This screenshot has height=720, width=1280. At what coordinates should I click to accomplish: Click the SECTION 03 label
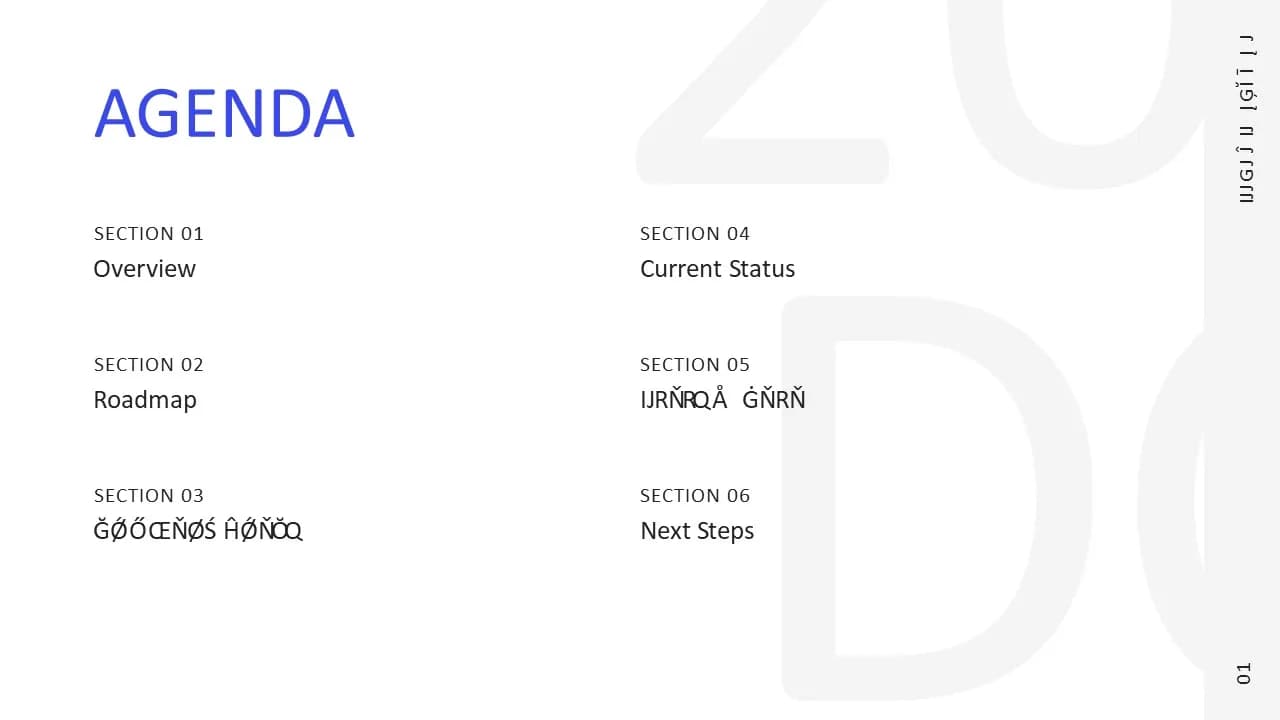(149, 496)
